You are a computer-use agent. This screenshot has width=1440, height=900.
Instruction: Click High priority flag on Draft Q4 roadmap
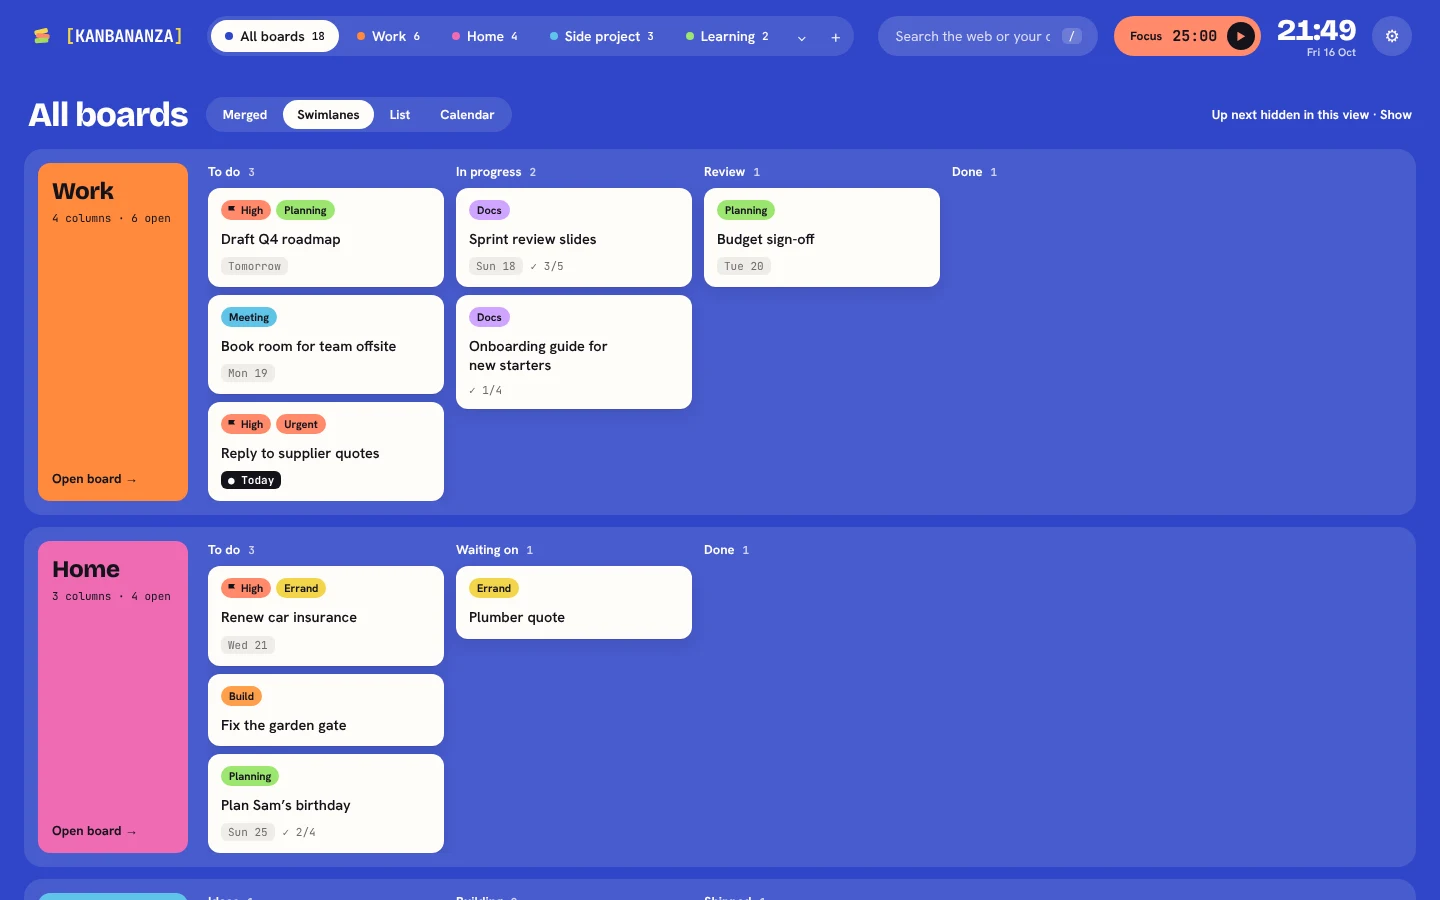[246, 210]
